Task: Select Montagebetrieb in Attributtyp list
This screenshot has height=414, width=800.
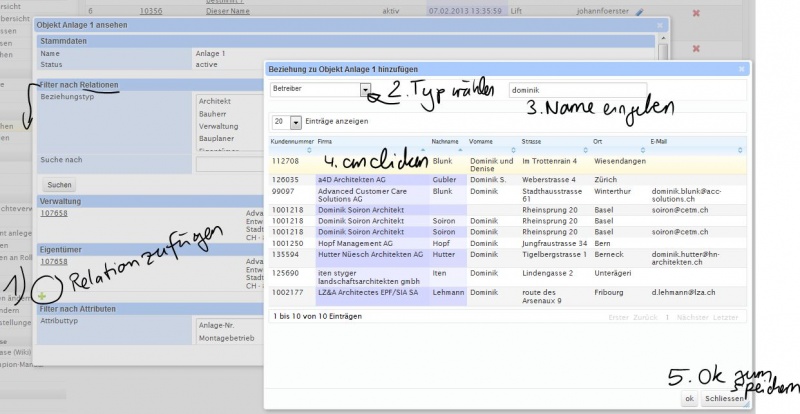Action: pyautogui.click(x=226, y=338)
